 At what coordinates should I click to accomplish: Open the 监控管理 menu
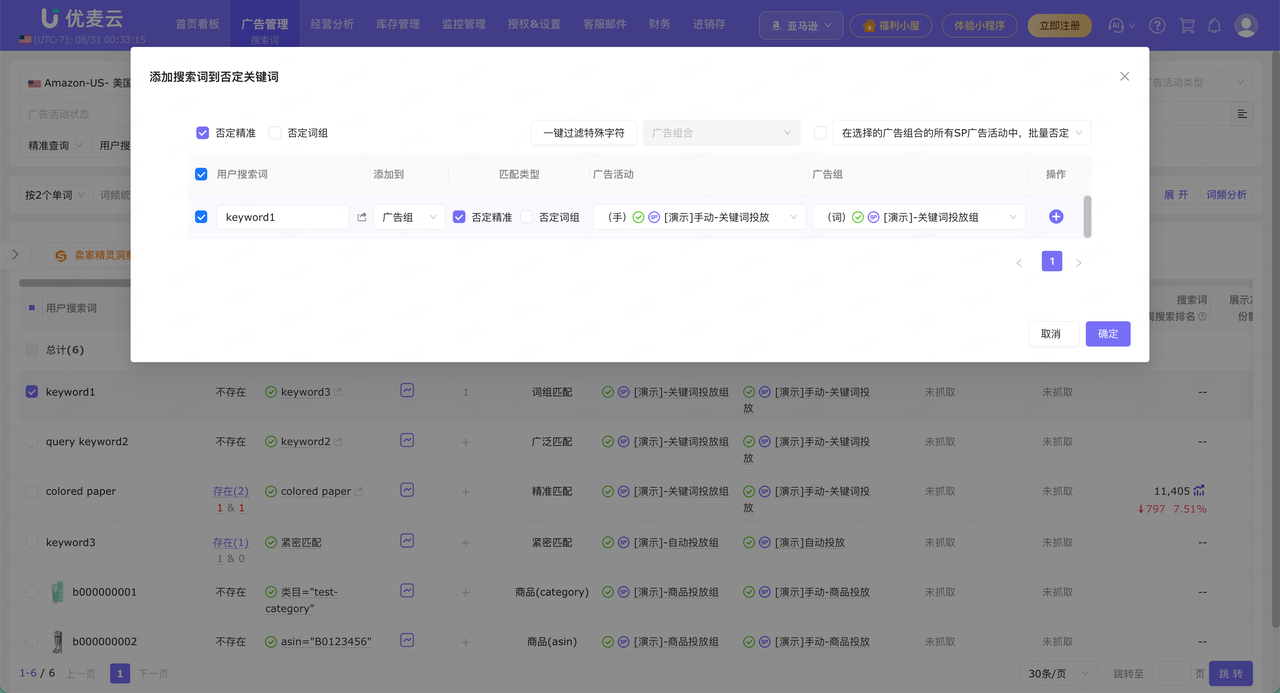(463, 24)
